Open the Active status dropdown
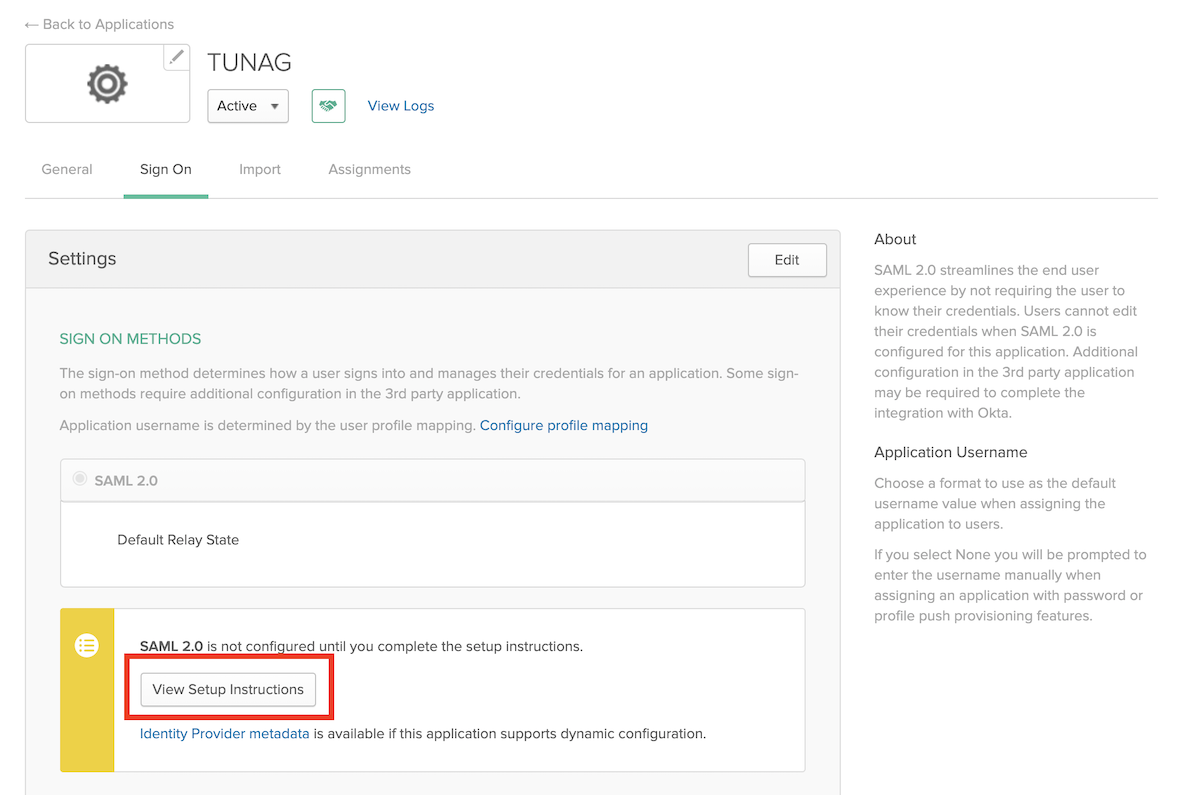The image size is (1200, 795). (248, 106)
